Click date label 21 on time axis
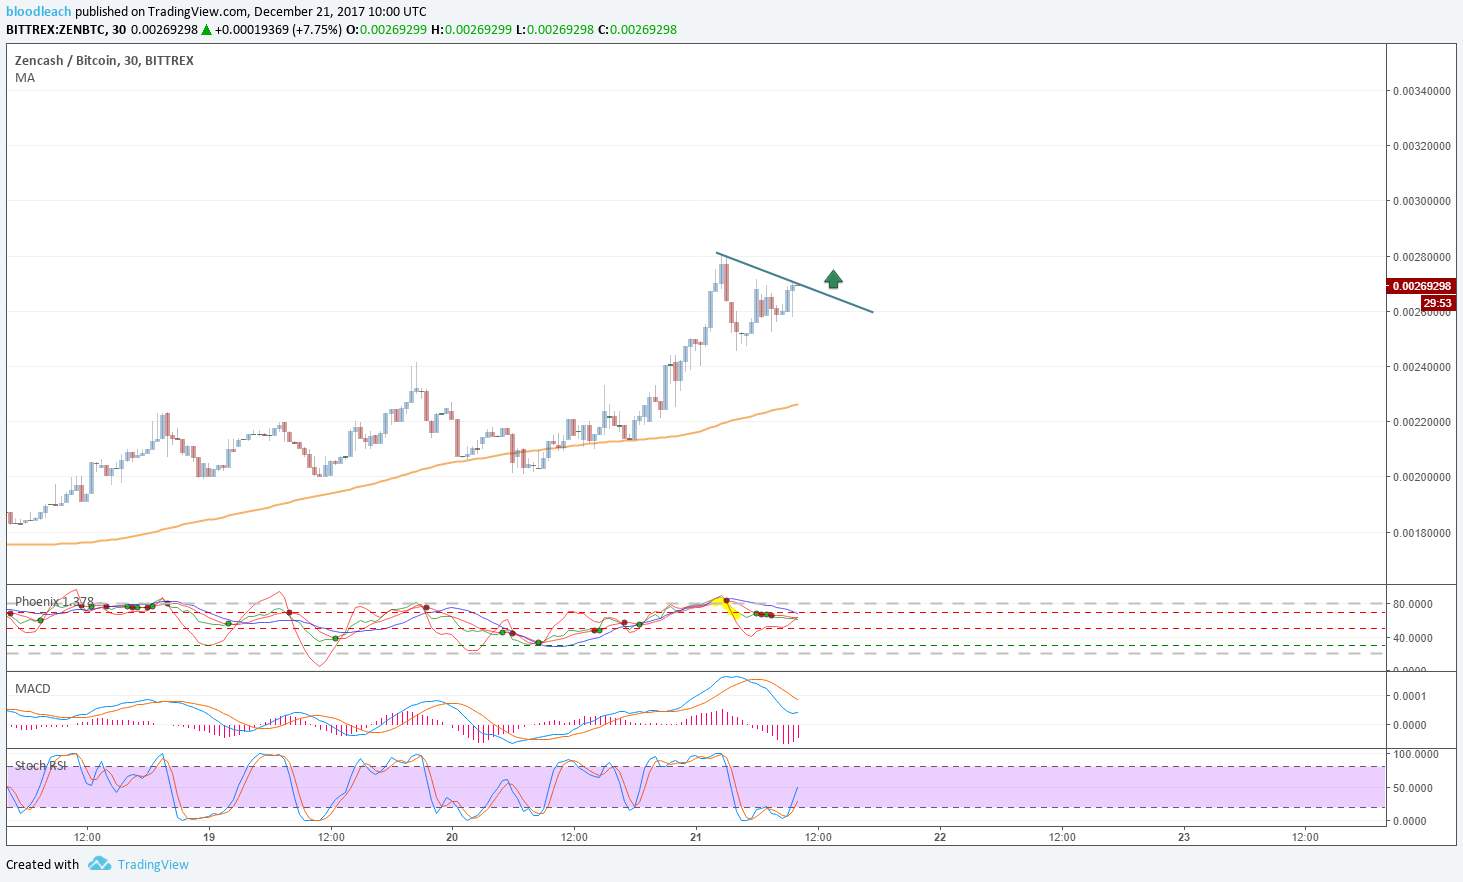This screenshot has width=1463, height=882. coord(696,837)
